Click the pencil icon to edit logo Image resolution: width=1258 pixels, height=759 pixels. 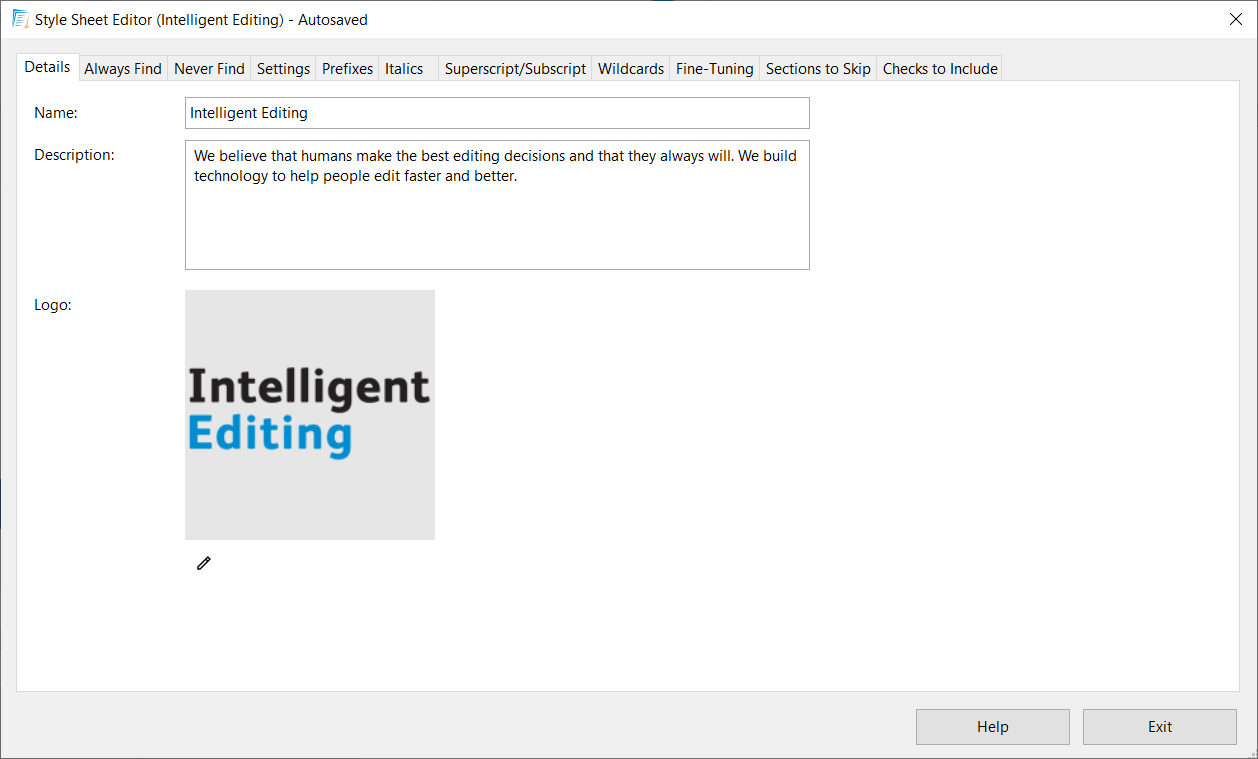click(x=204, y=564)
